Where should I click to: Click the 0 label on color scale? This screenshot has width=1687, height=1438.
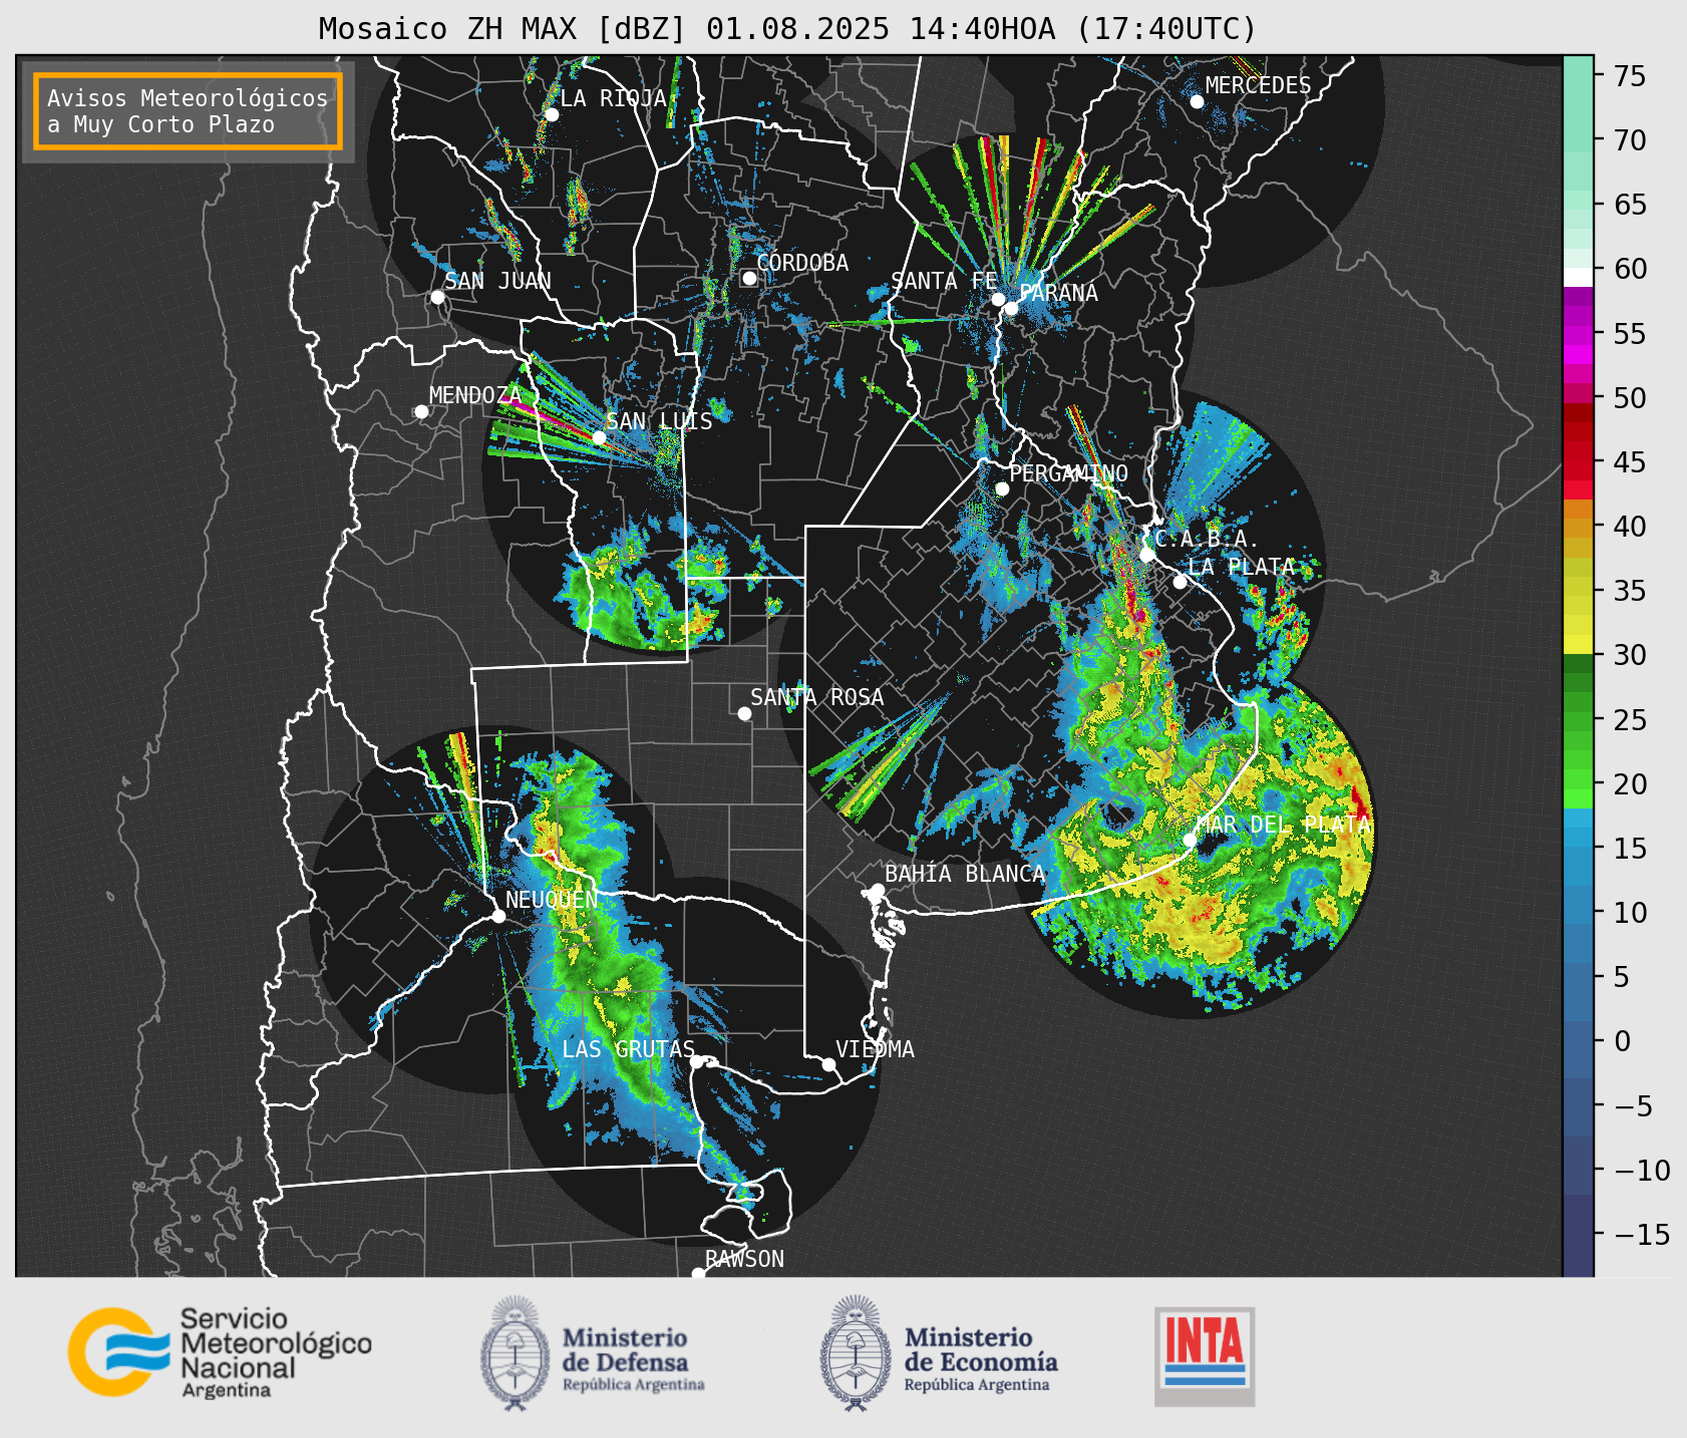pyautogui.click(x=1622, y=1041)
